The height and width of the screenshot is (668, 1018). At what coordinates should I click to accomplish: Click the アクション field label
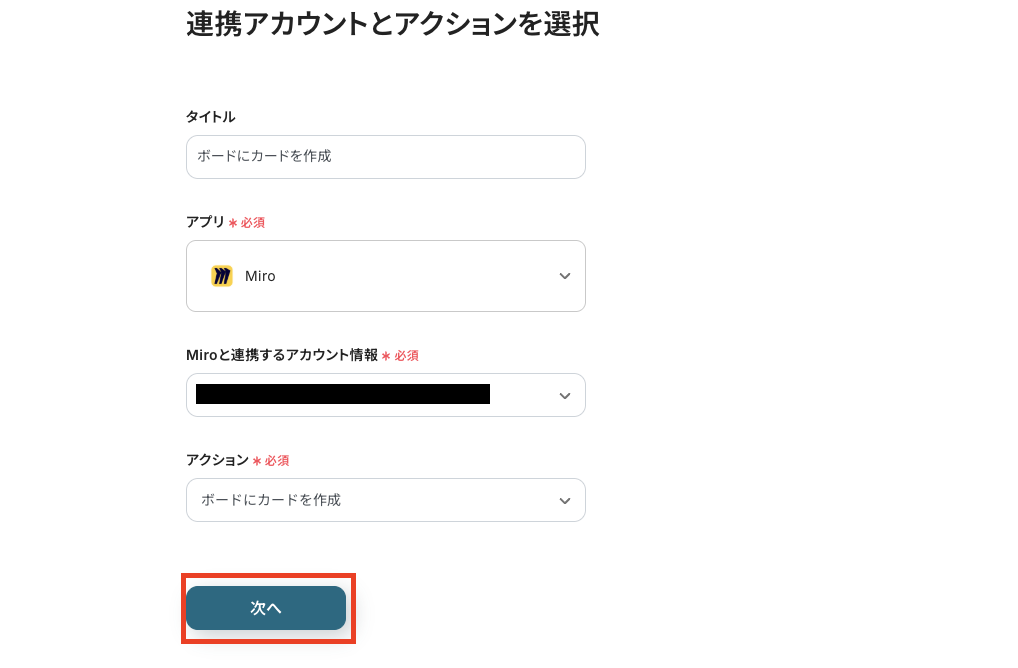tap(216, 460)
